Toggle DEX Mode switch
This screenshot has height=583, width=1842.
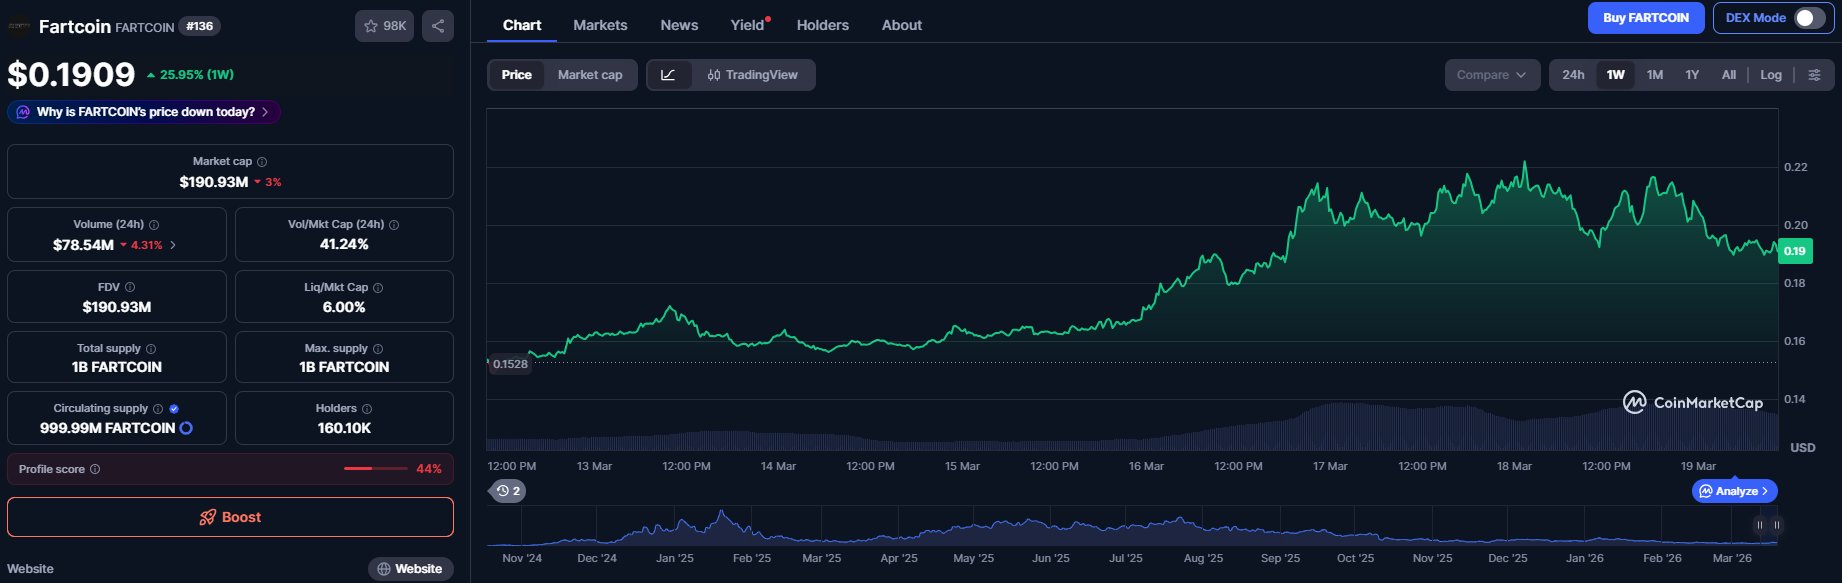tap(1809, 18)
